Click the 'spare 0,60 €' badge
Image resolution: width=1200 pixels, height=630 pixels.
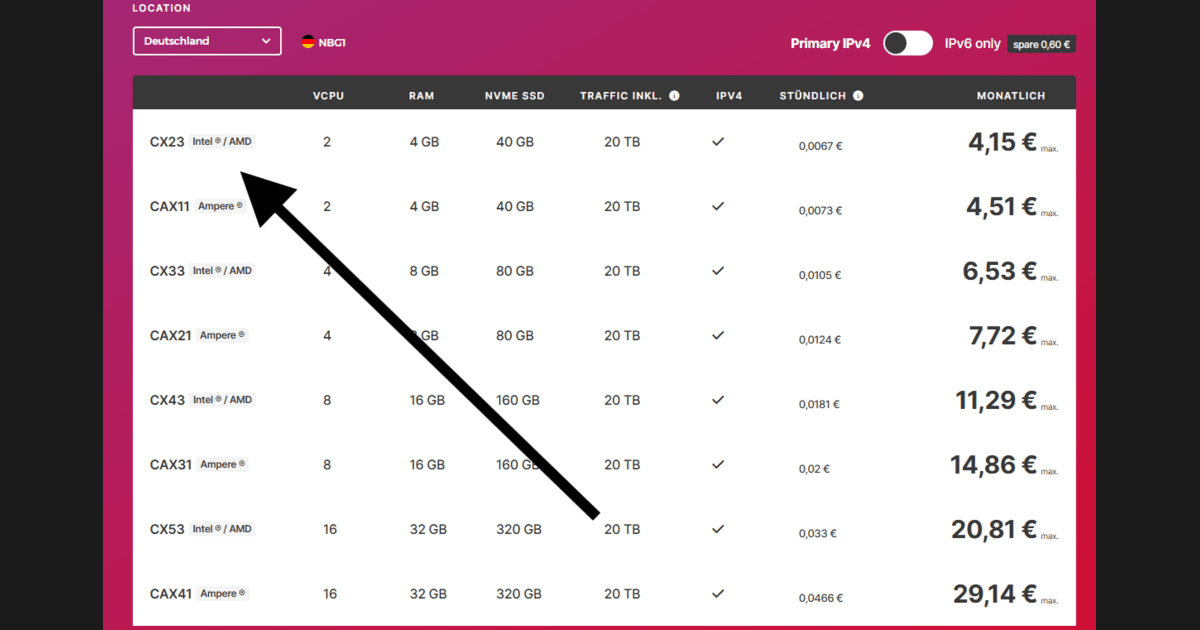pyautogui.click(x=1042, y=44)
